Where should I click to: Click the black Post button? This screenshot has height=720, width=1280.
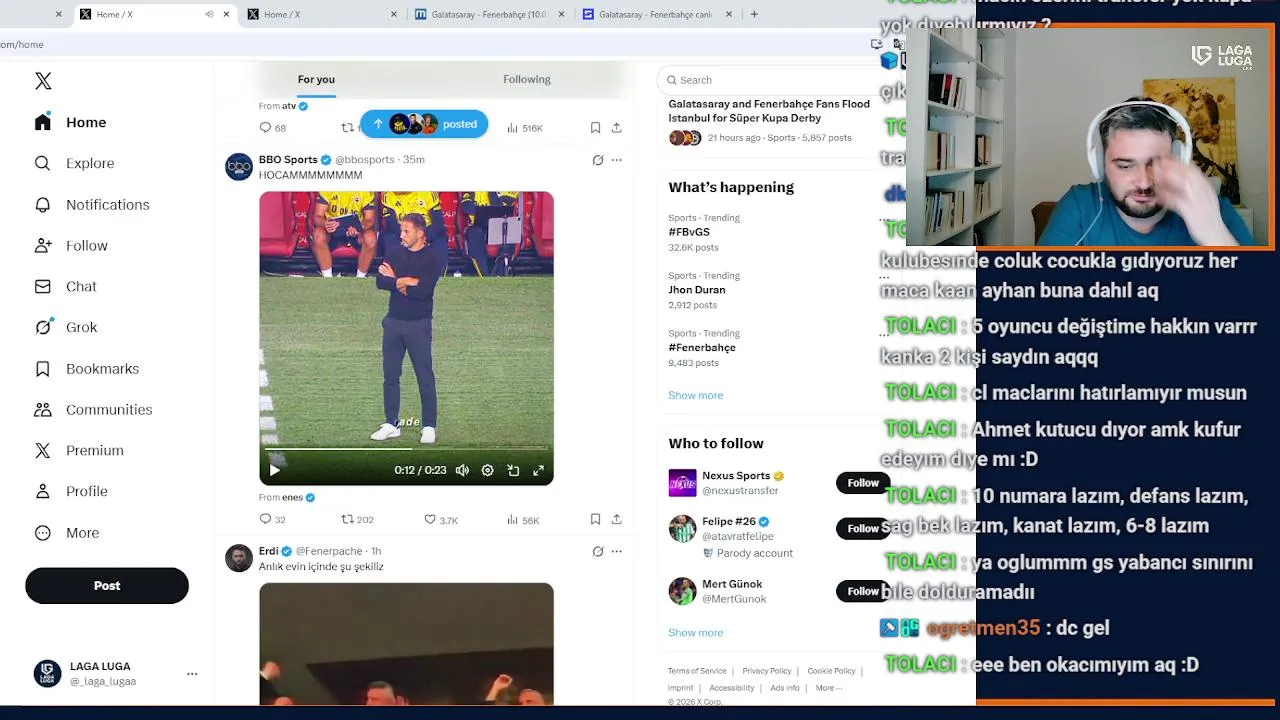107,586
